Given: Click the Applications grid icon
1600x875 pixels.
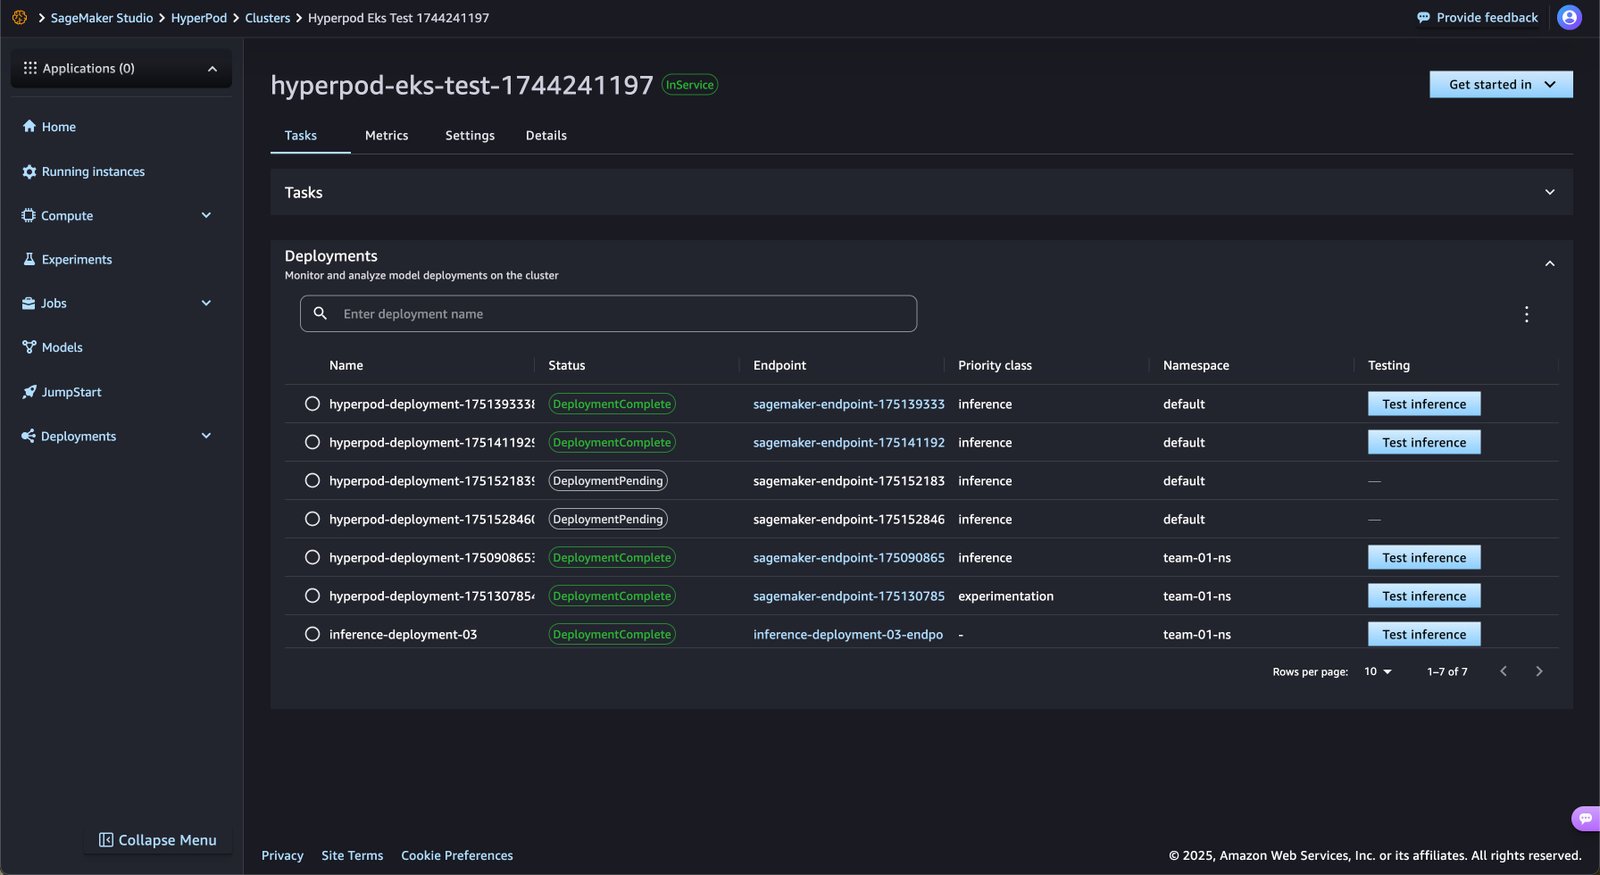Looking at the screenshot, I should 30,68.
